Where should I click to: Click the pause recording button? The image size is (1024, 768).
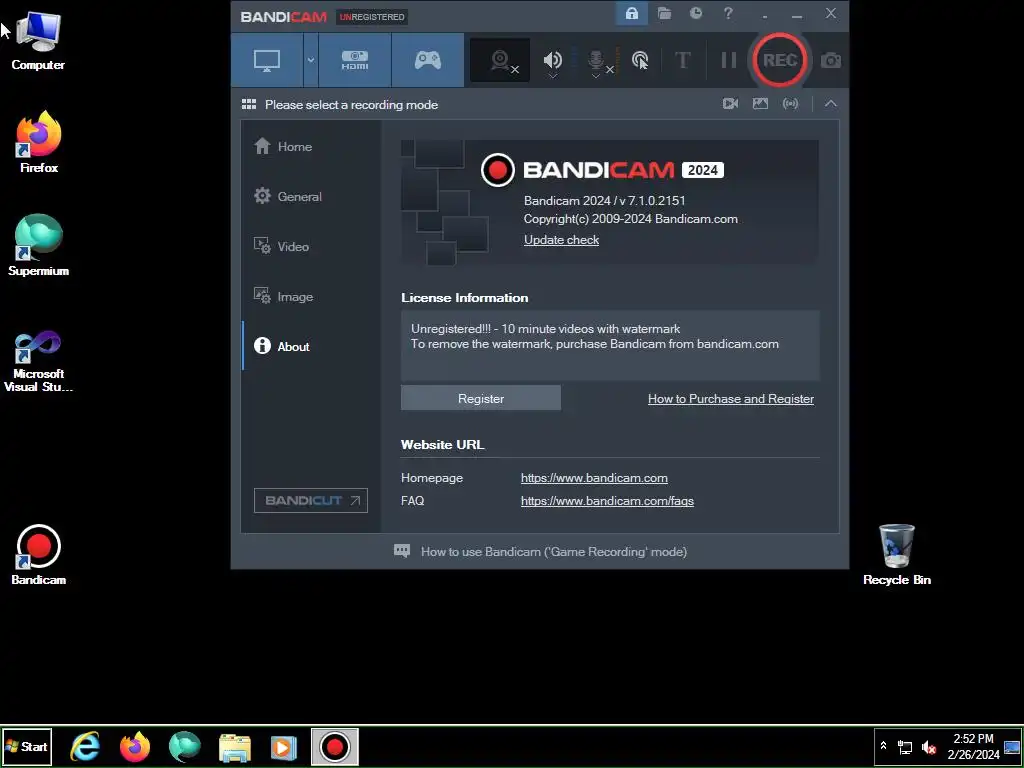(729, 60)
